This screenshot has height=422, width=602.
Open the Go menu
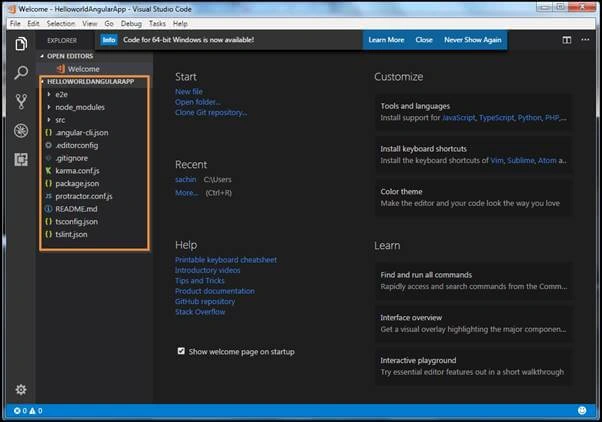click(x=109, y=24)
